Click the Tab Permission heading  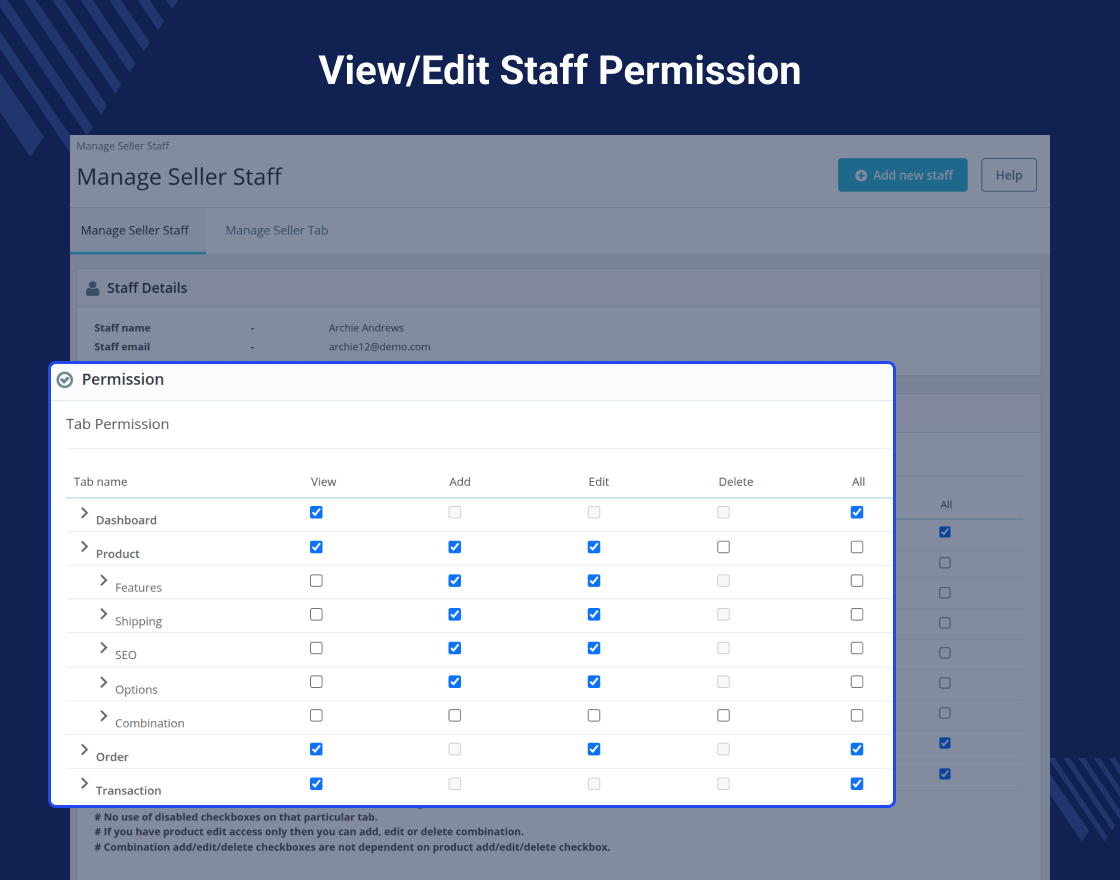coord(118,424)
